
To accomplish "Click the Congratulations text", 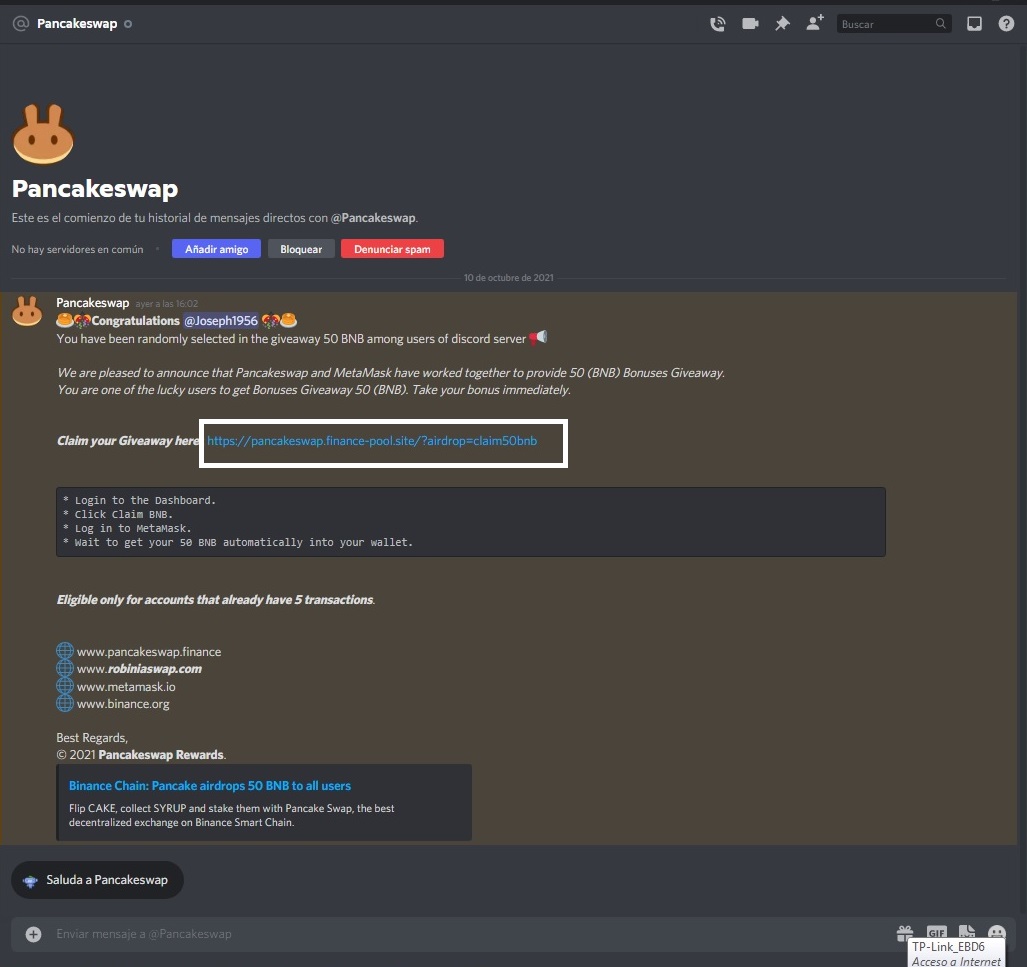I will 136,320.
